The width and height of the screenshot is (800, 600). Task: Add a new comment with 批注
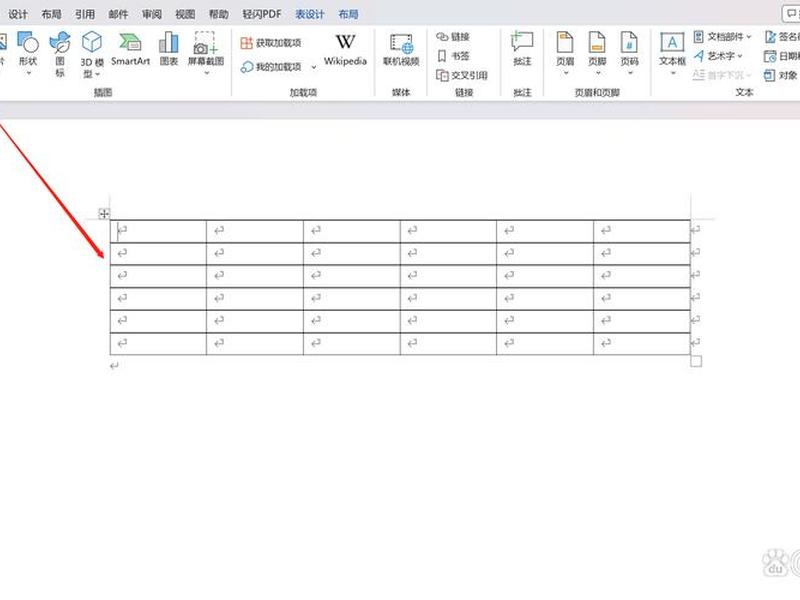(522, 49)
